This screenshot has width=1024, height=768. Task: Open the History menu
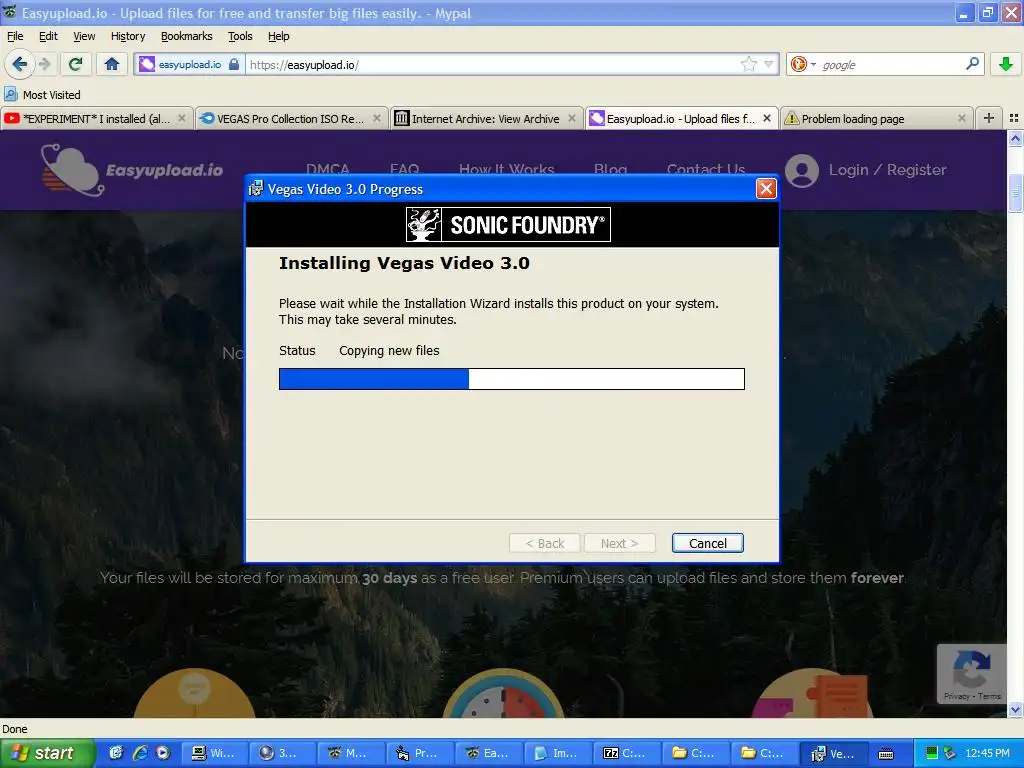point(128,36)
